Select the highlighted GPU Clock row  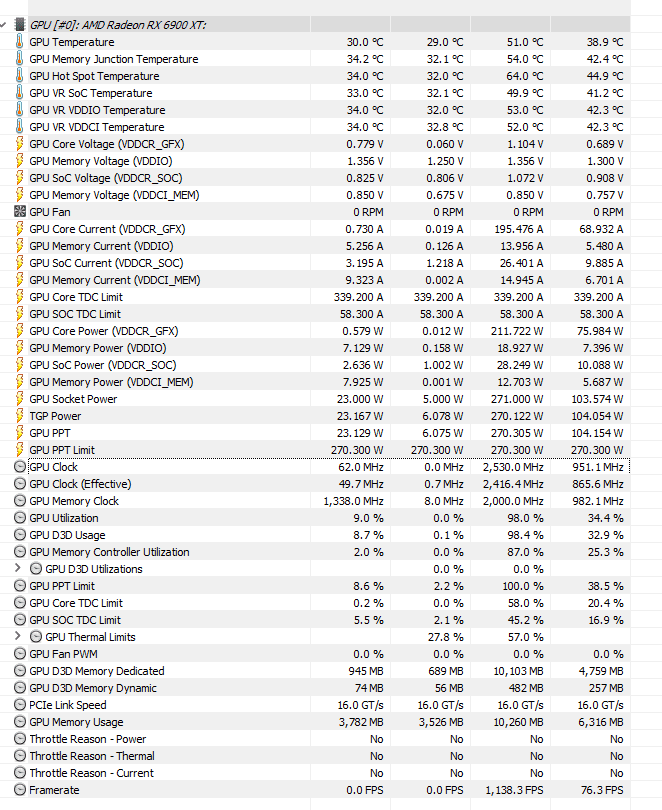[315, 467]
